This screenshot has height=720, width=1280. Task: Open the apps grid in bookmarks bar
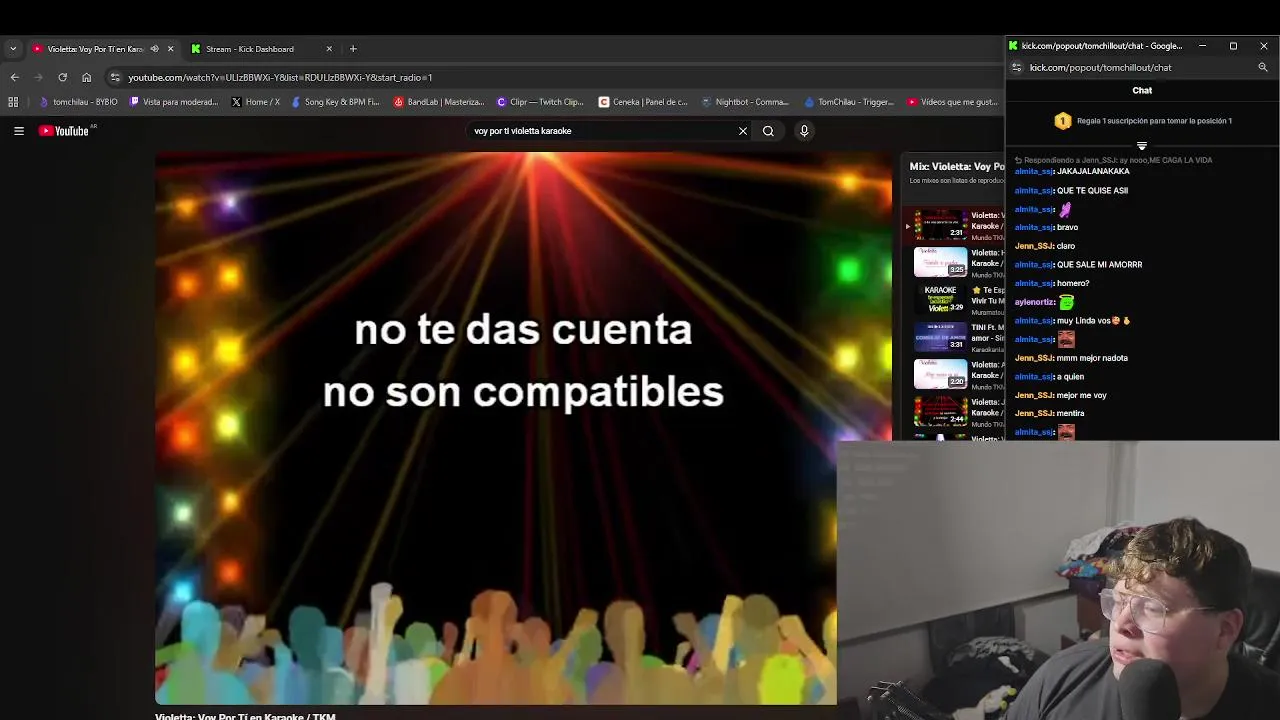point(13,102)
